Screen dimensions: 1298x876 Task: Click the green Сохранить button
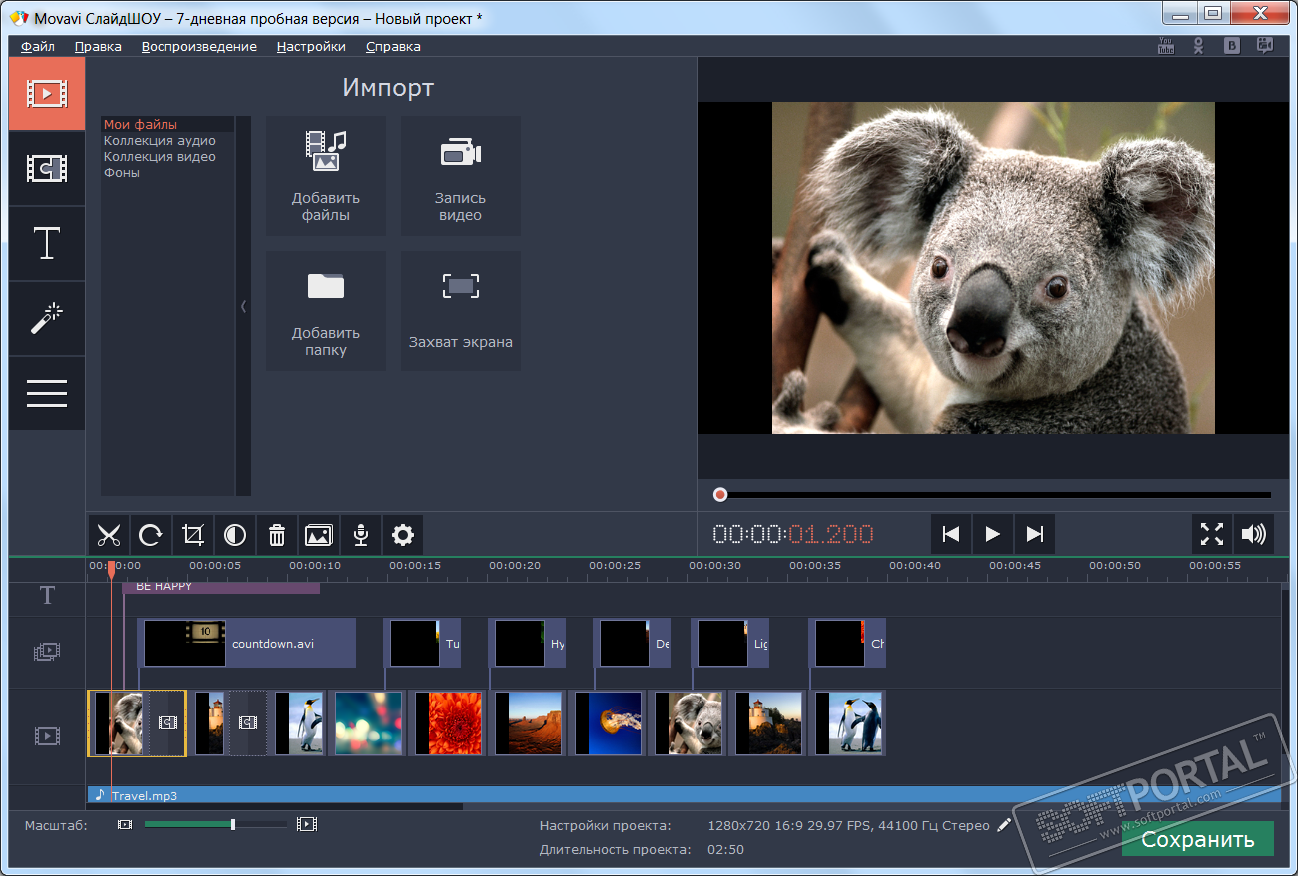pos(1197,839)
